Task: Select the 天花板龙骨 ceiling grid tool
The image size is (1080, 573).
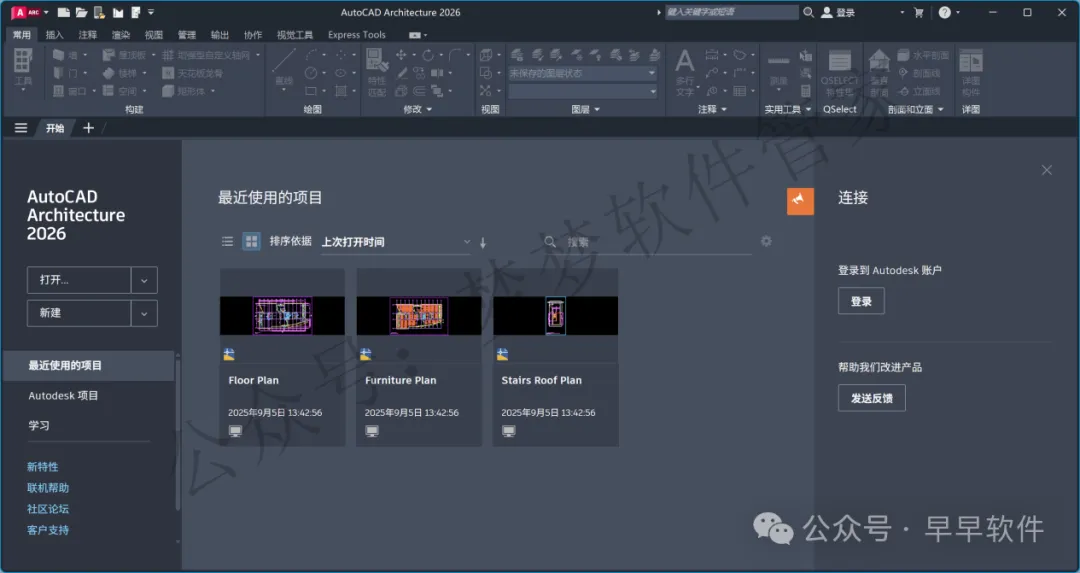Action: click(x=192, y=72)
